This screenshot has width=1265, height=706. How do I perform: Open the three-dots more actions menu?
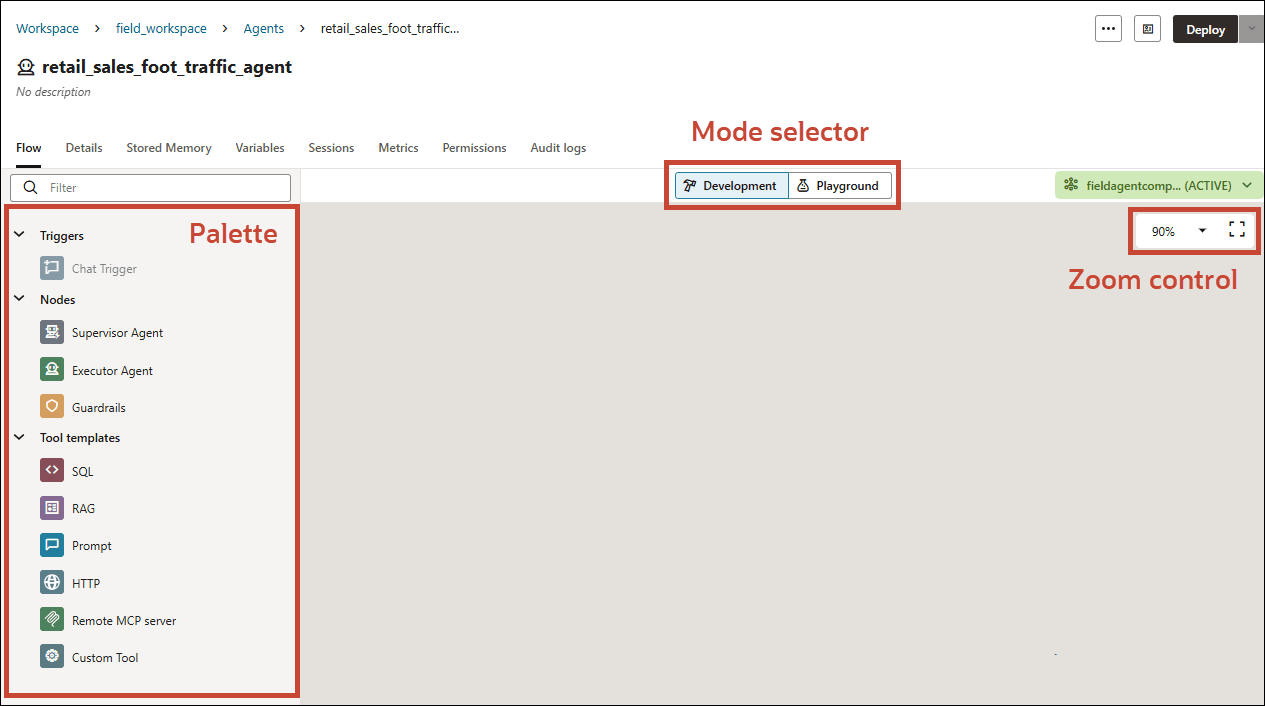click(x=1108, y=29)
